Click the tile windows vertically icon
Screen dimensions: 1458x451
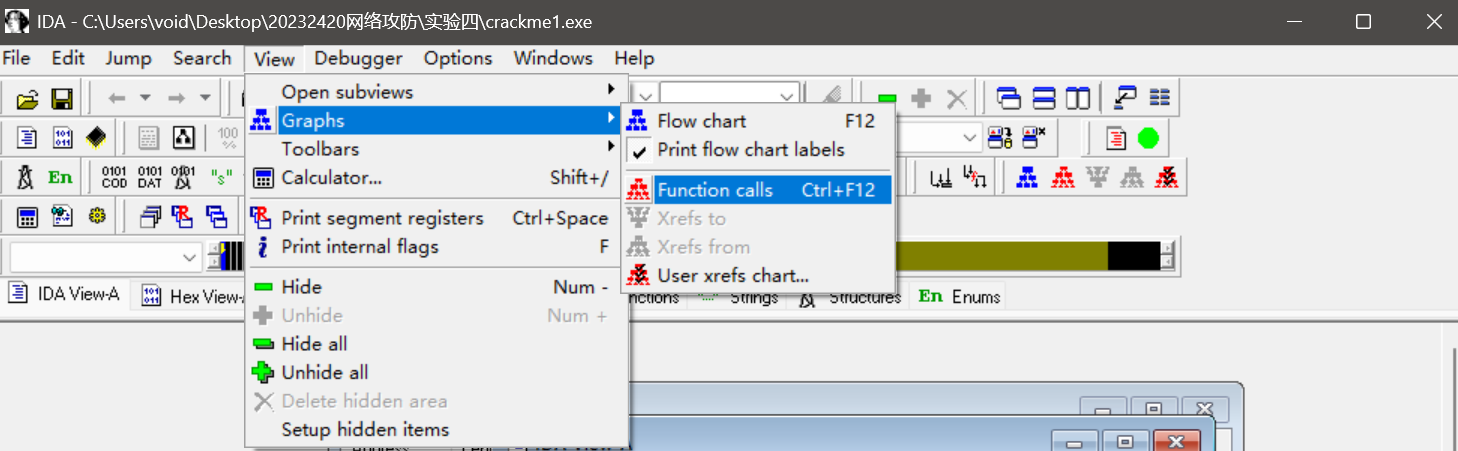(1078, 98)
